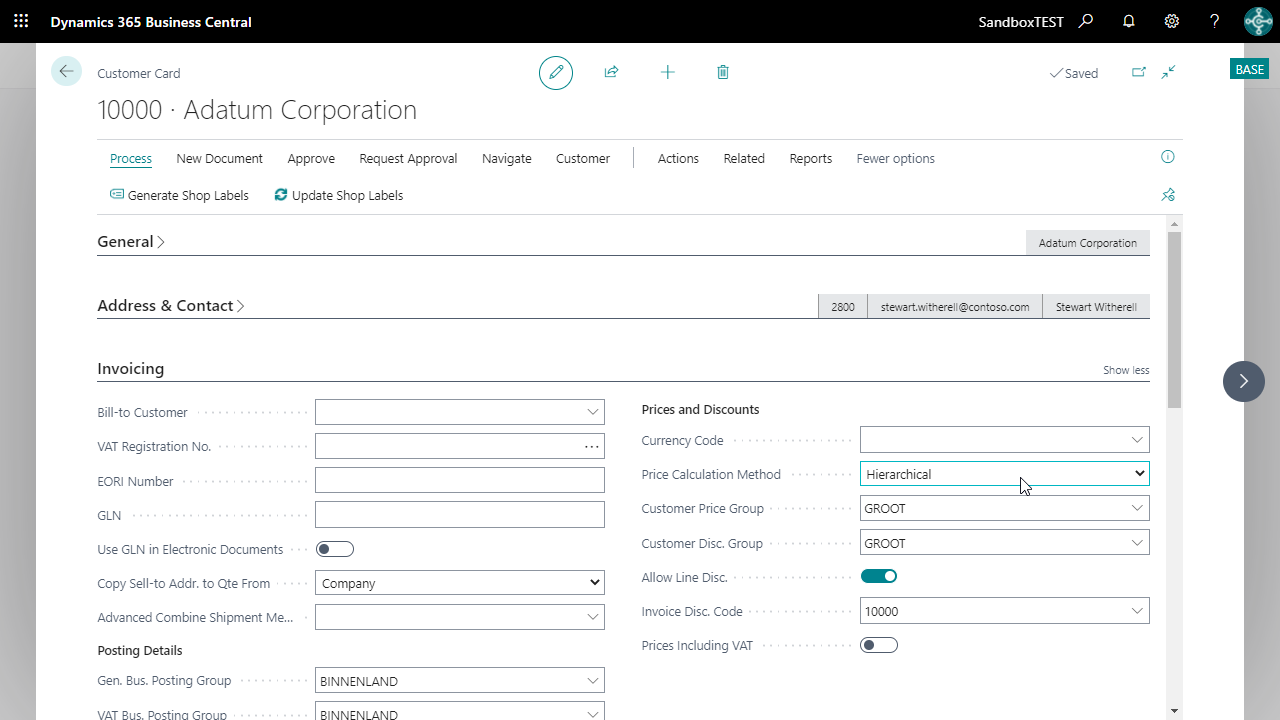Open the Customer Price Group dropdown
The width and height of the screenshot is (1280, 720).
click(x=1137, y=508)
